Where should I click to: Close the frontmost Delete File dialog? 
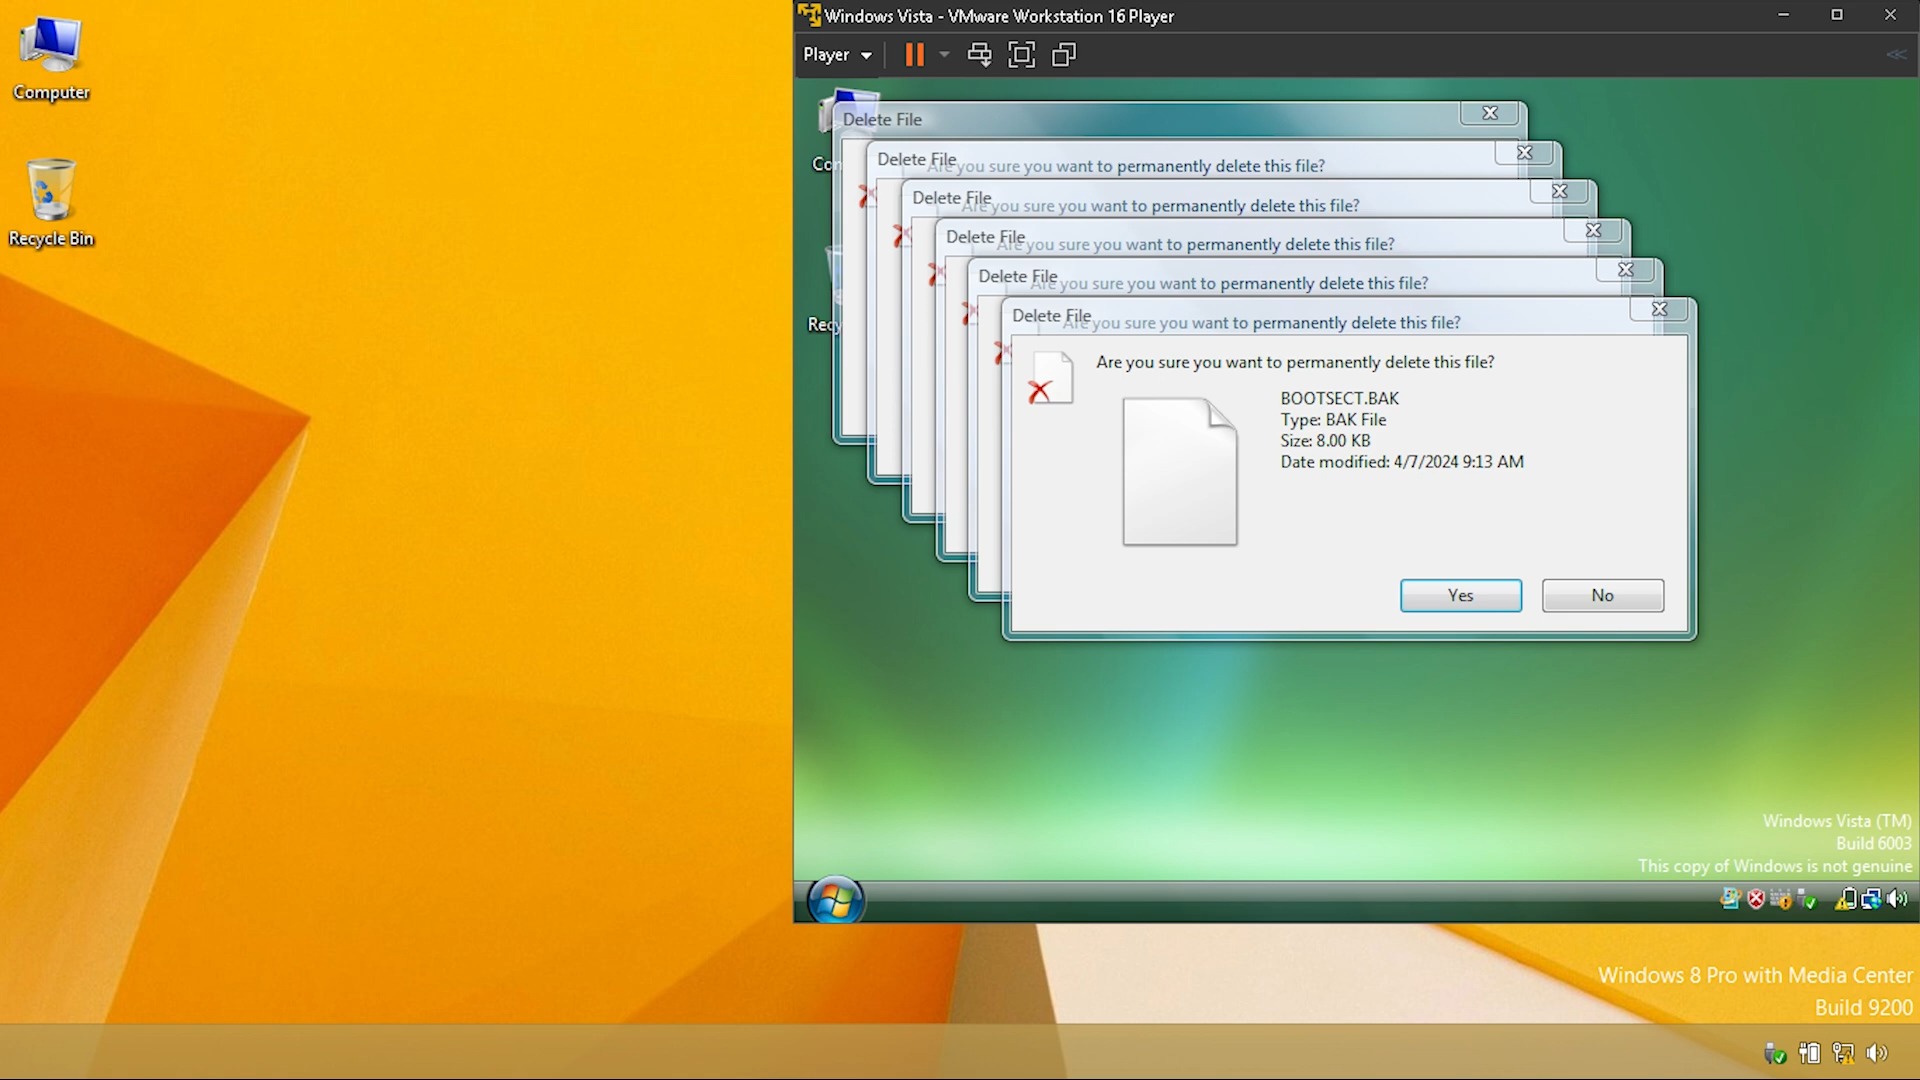pos(1659,309)
